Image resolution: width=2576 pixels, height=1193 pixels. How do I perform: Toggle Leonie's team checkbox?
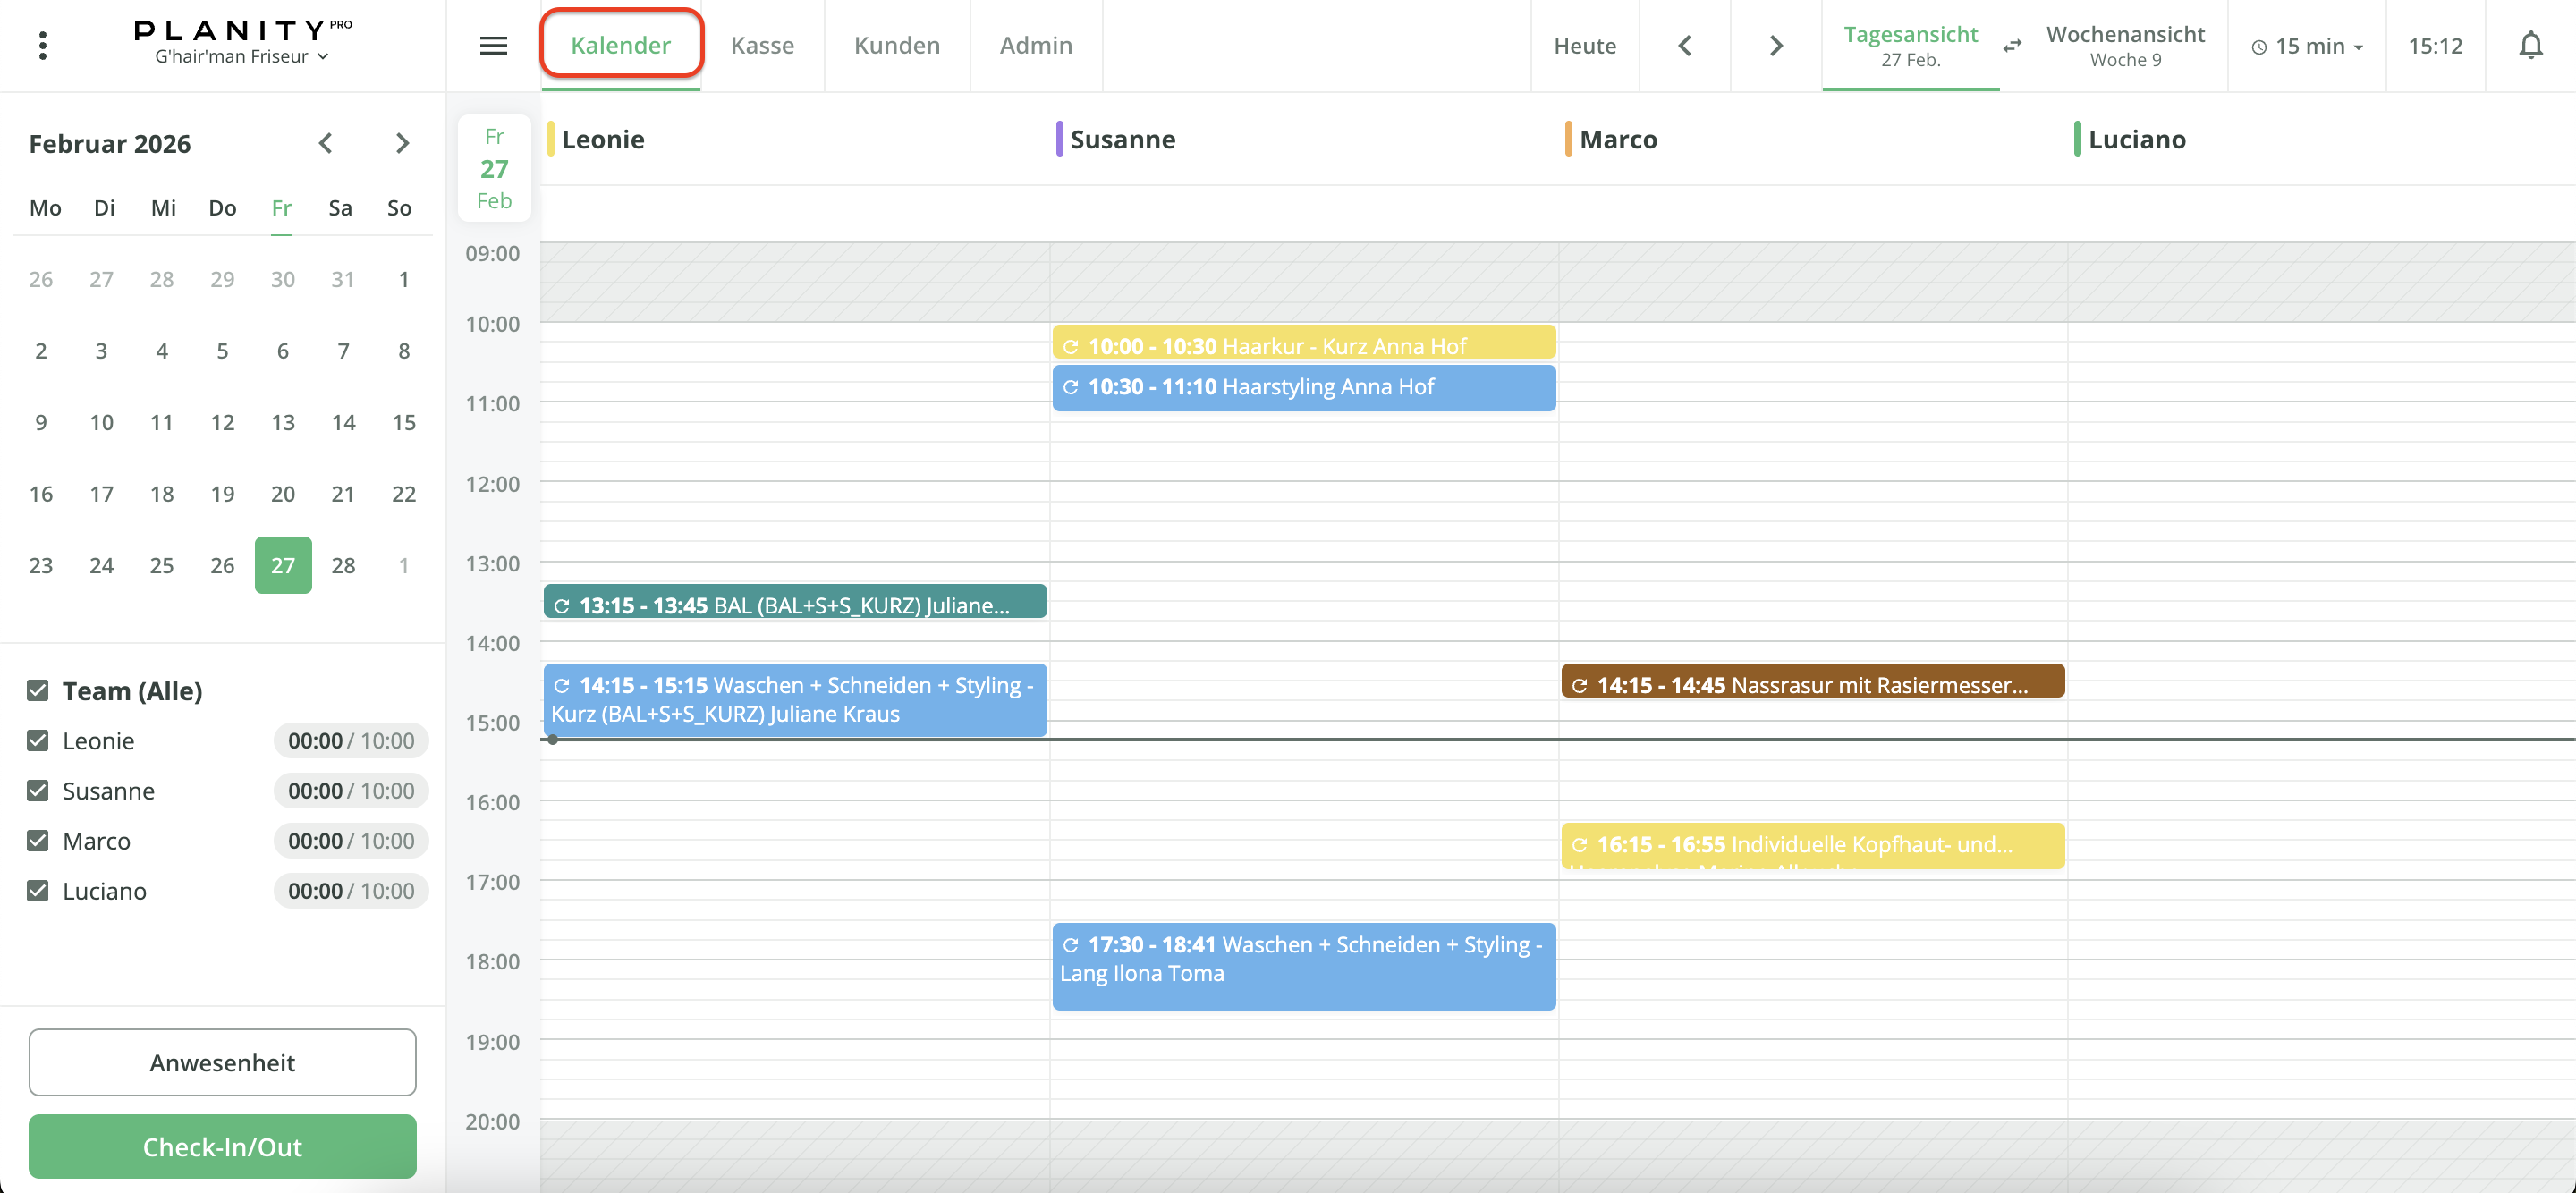tap(38, 740)
